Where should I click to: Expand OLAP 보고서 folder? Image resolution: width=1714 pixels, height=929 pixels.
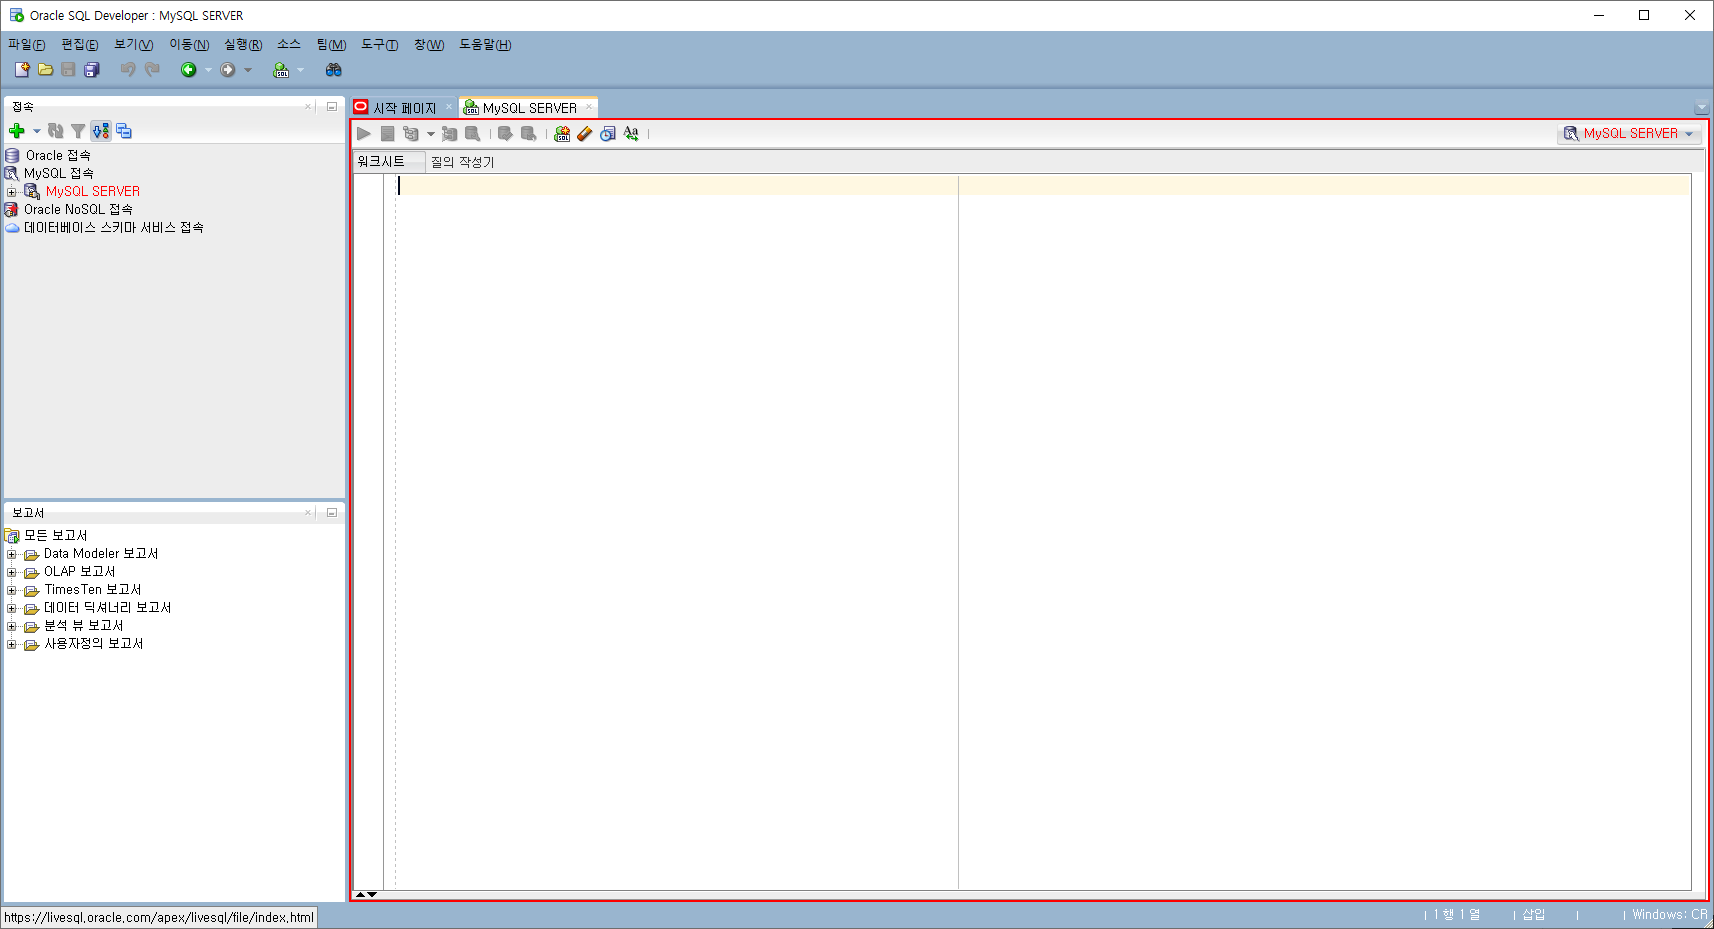click(x=12, y=572)
